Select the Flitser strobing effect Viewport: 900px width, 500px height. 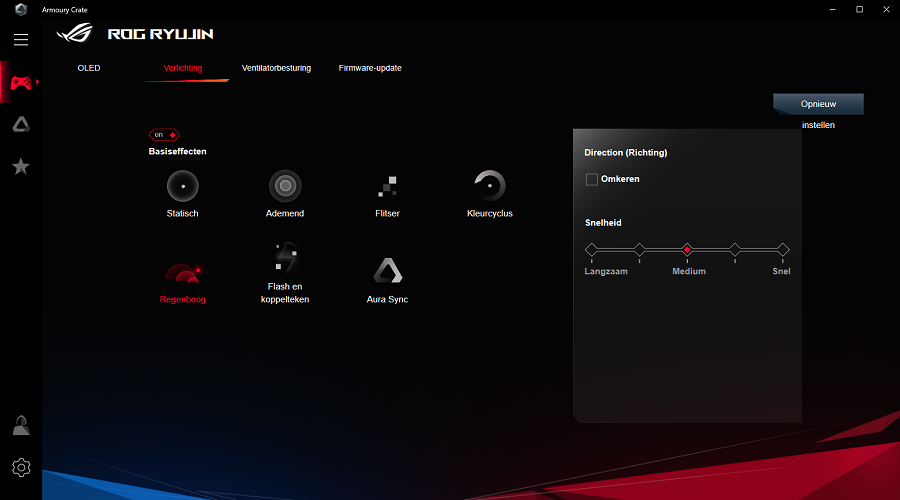[x=387, y=195]
